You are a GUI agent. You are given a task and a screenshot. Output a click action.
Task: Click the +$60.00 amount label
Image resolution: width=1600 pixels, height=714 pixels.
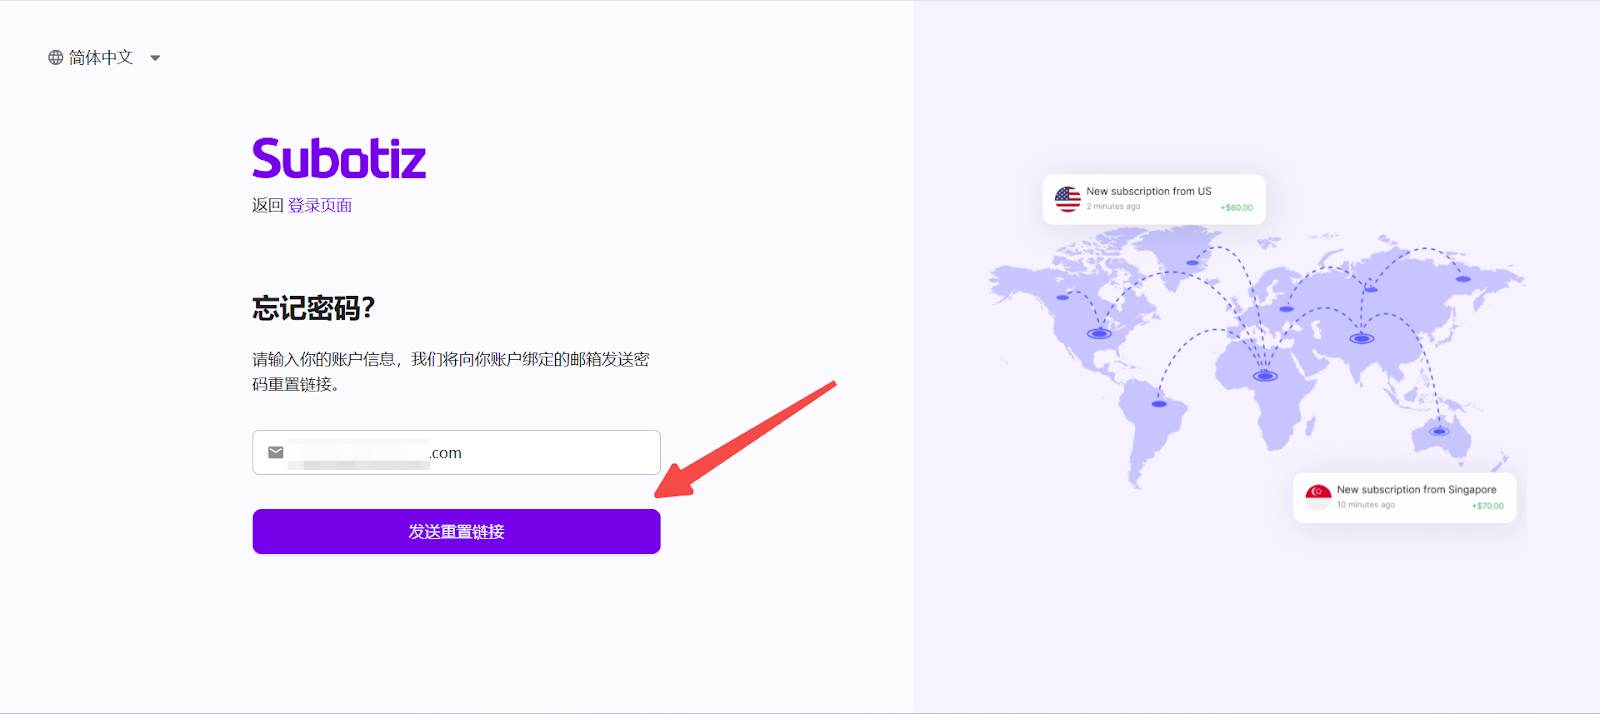tap(1236, 208)
